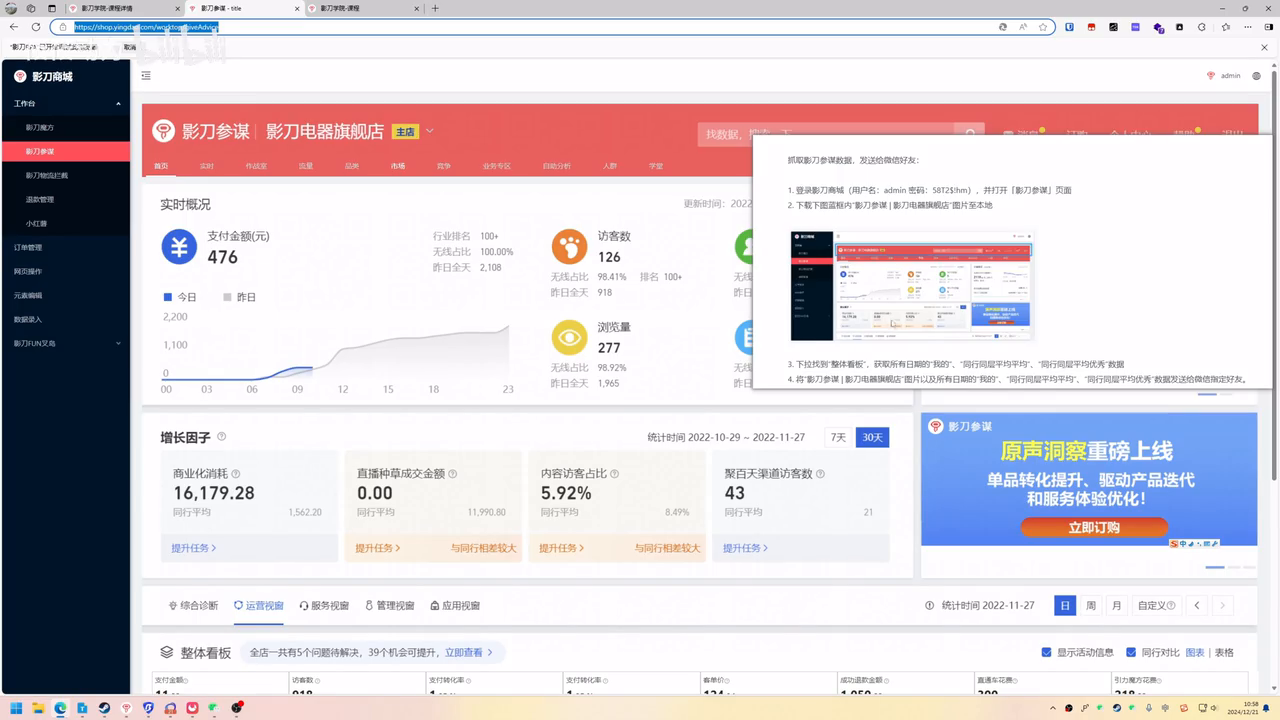Select the 30天 time range
This screenshot has width=1280, height=720.
[872, 437]
